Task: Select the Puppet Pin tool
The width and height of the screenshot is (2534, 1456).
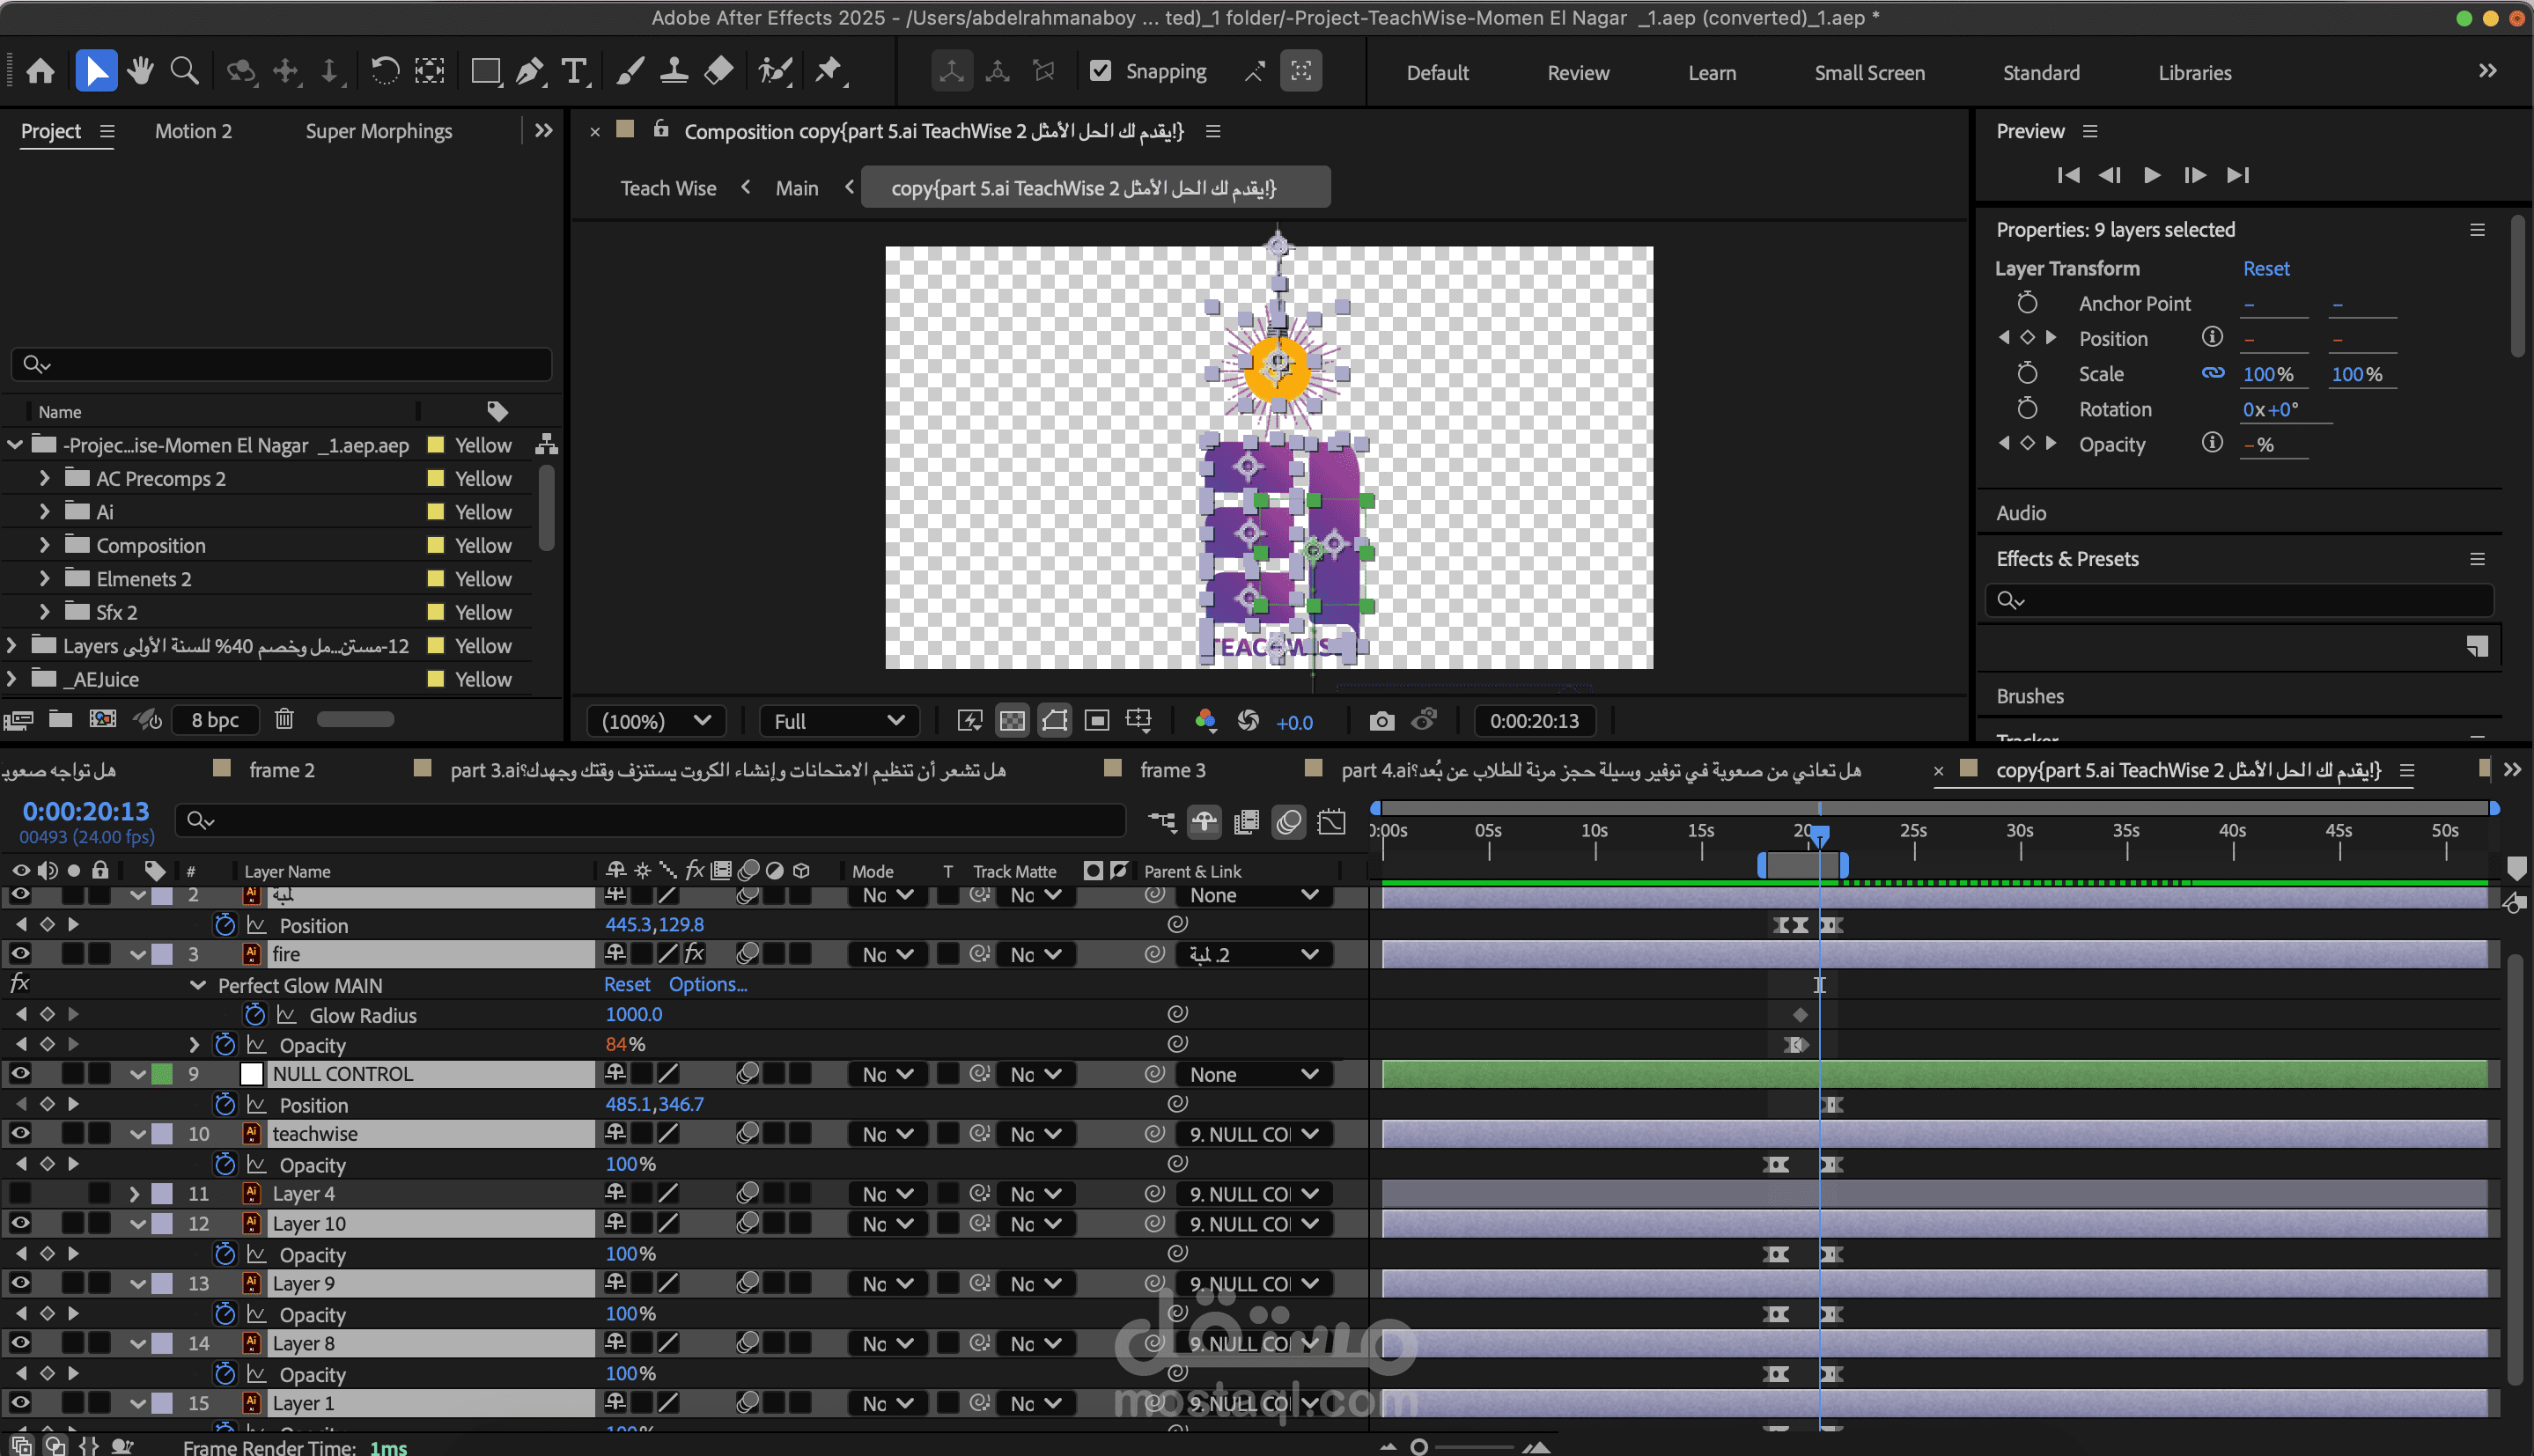Action: (x=828, y=71)
